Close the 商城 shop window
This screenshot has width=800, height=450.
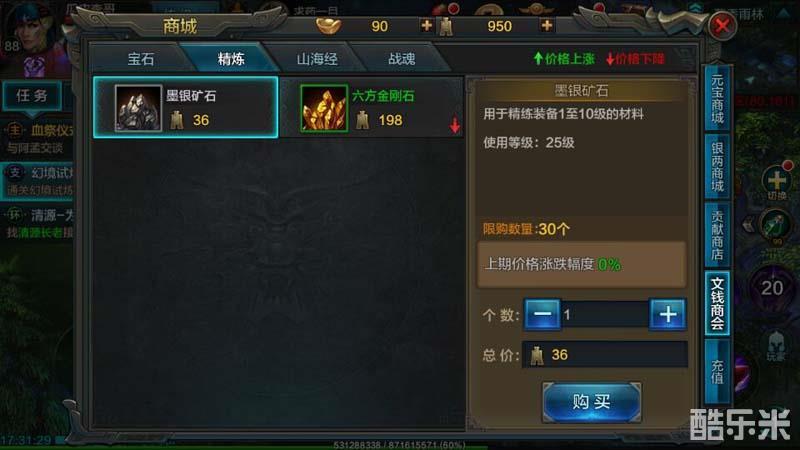coord(722,26)
